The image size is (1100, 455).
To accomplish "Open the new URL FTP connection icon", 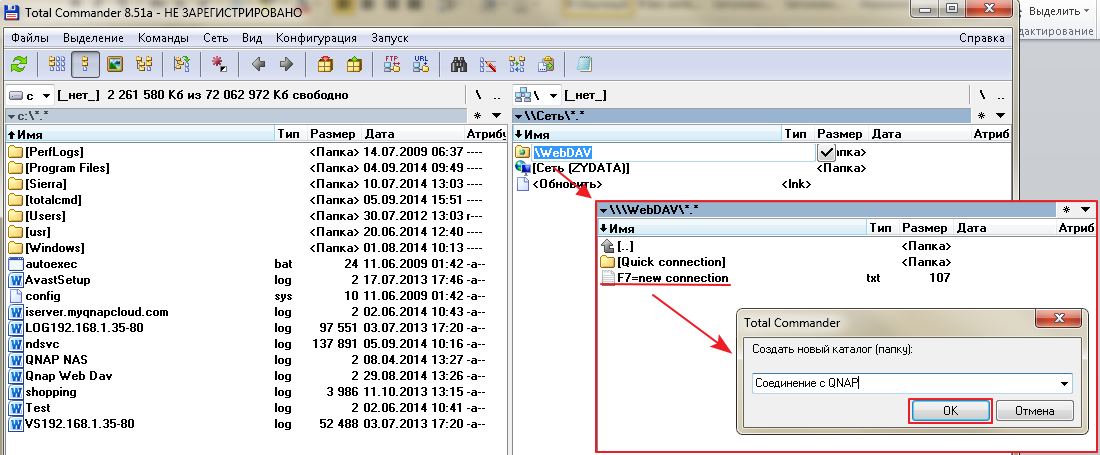I will [421, 64].
